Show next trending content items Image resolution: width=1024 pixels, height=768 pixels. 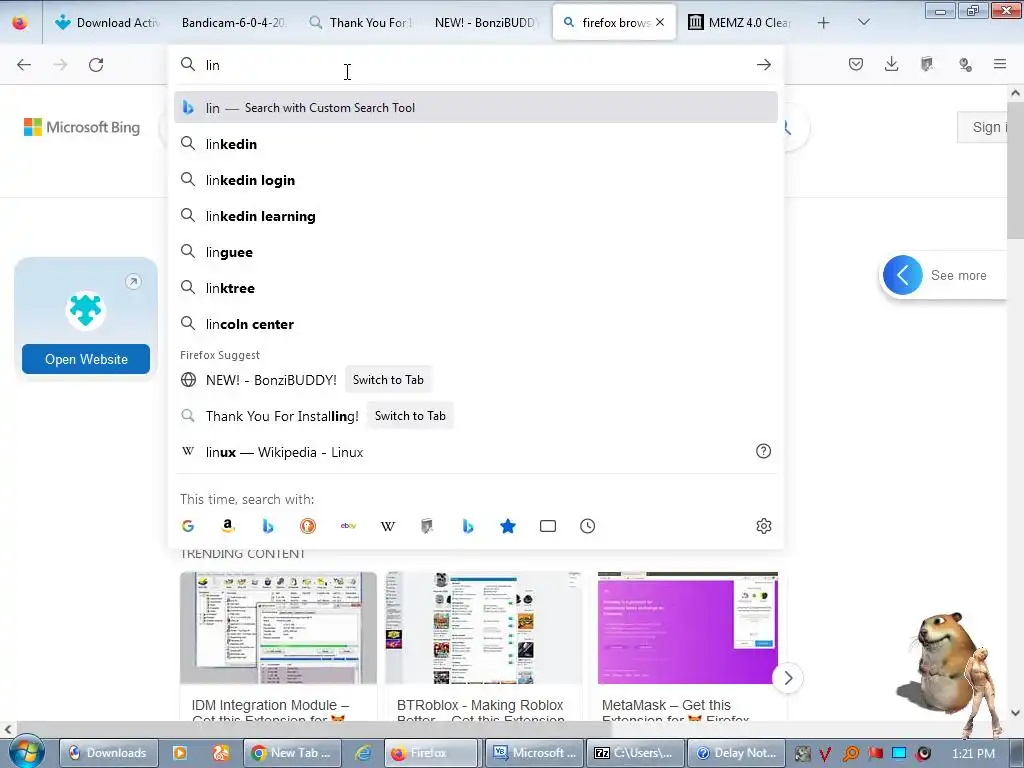pyautogui.click(x=788, y=678)
